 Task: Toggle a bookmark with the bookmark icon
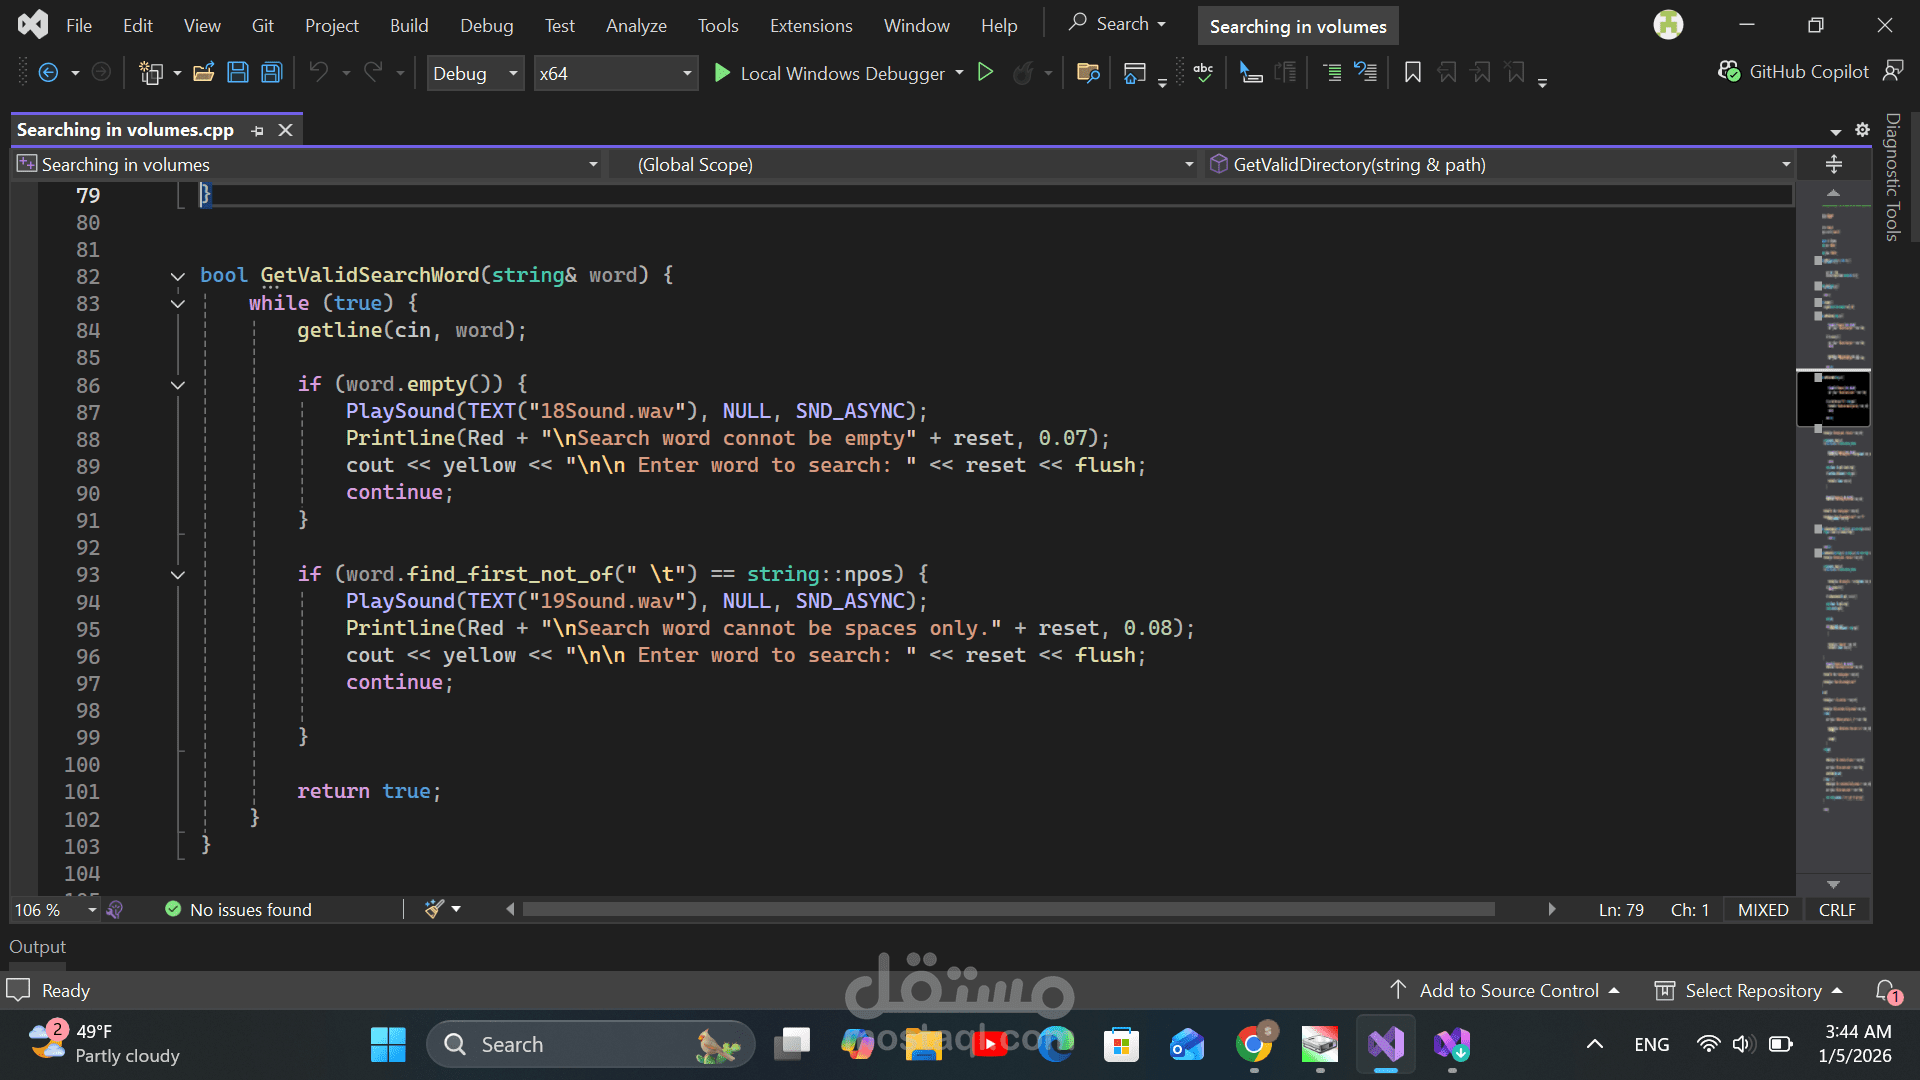tap(1412, 73)
